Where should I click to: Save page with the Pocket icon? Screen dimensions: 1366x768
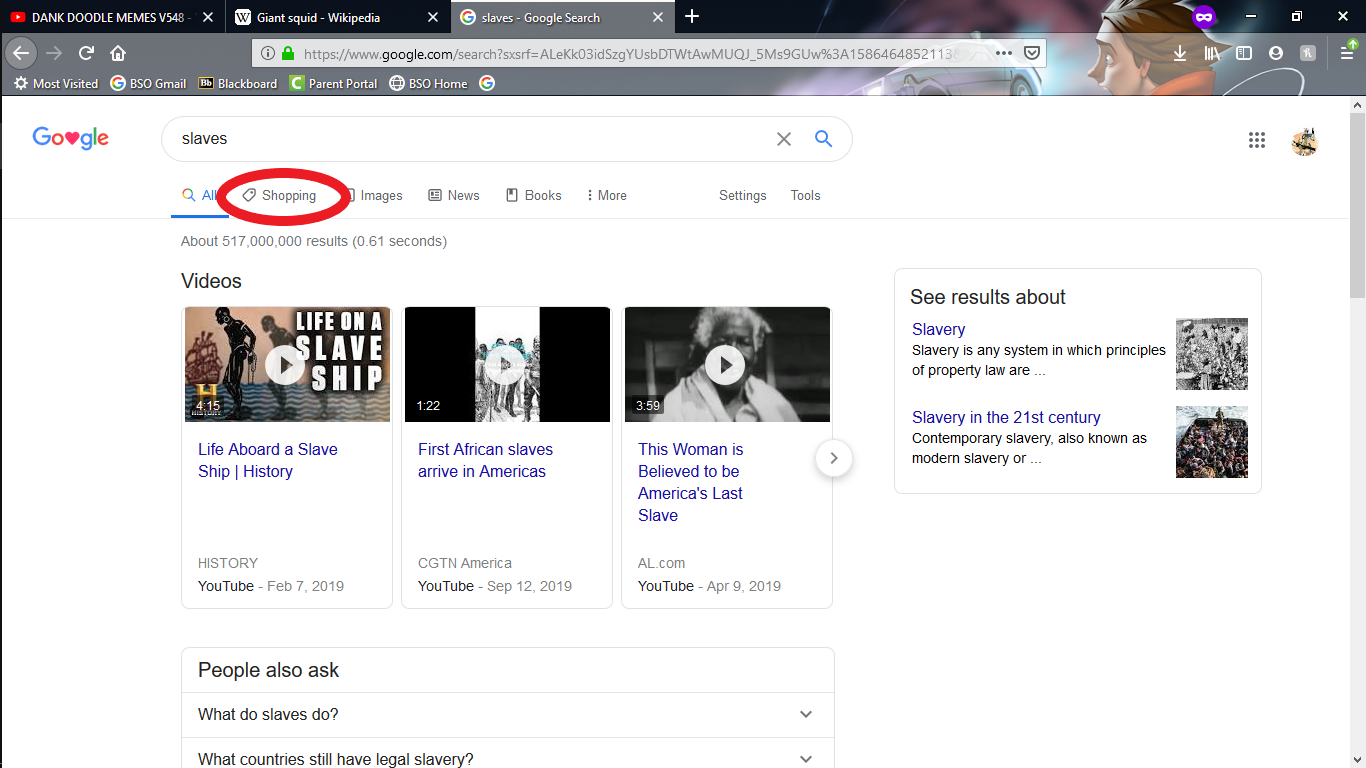point(1032,53)
